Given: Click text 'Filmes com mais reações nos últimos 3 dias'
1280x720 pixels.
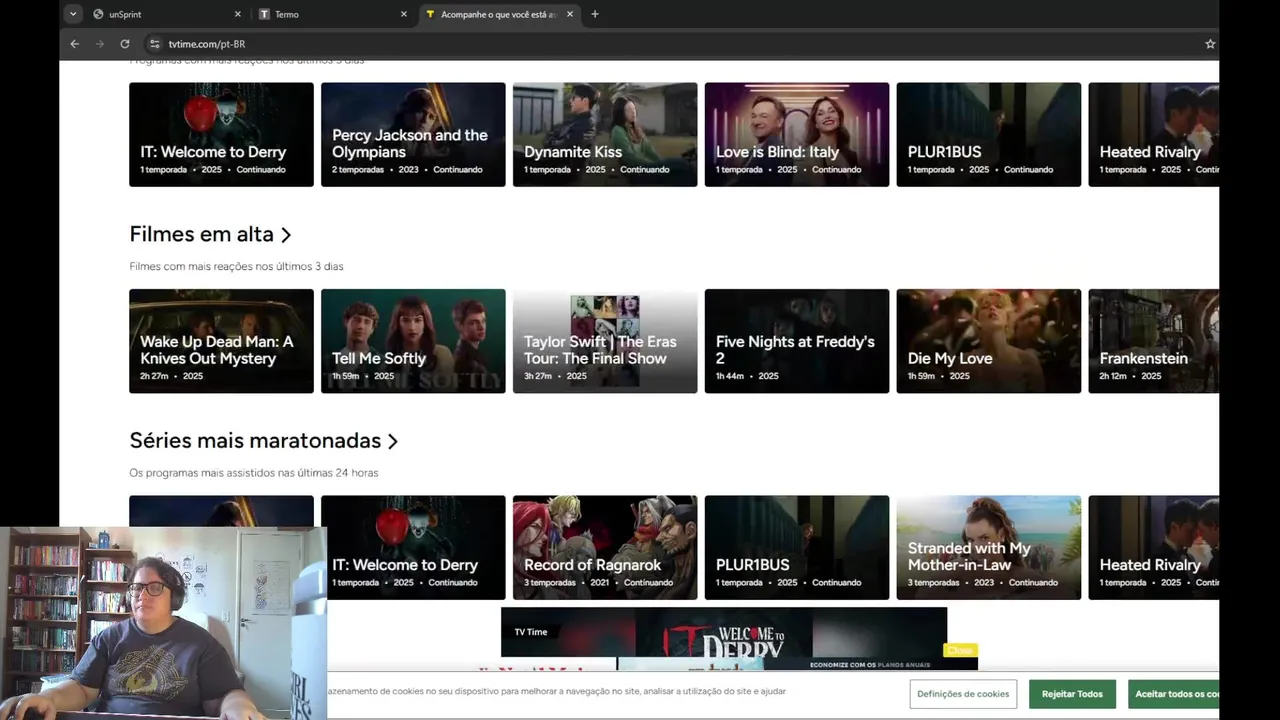Looking at the screenshot, I should 236,266.
